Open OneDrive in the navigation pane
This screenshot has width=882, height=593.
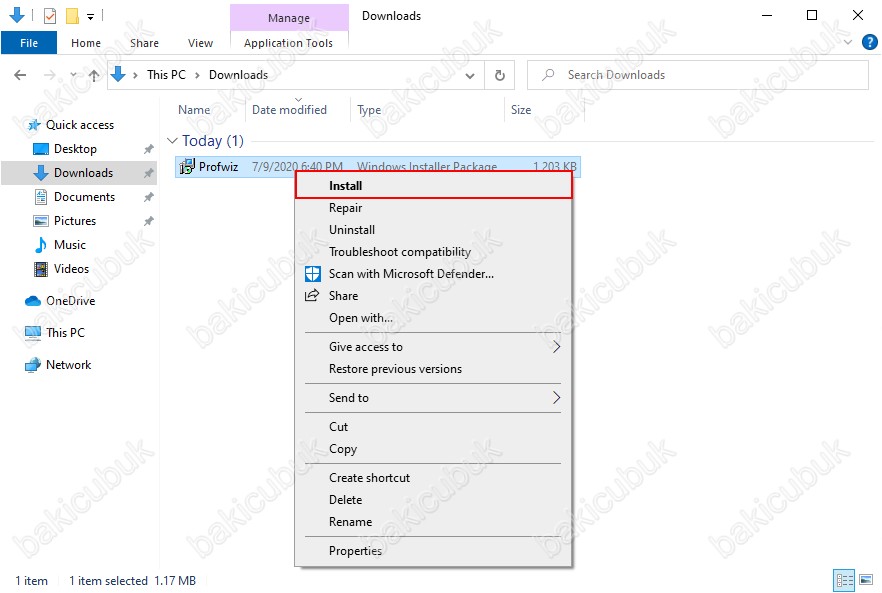[x=70, y=301]
